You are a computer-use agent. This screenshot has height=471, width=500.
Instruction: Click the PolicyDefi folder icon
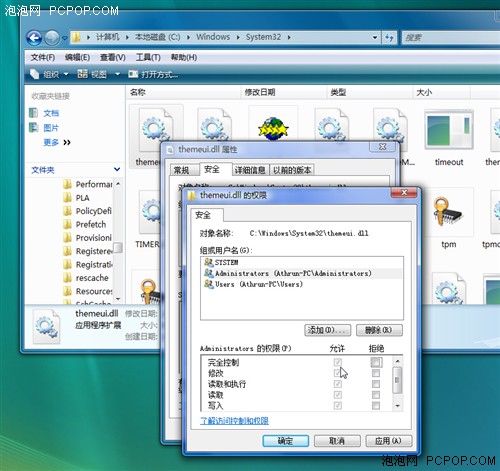pos(67,211)
